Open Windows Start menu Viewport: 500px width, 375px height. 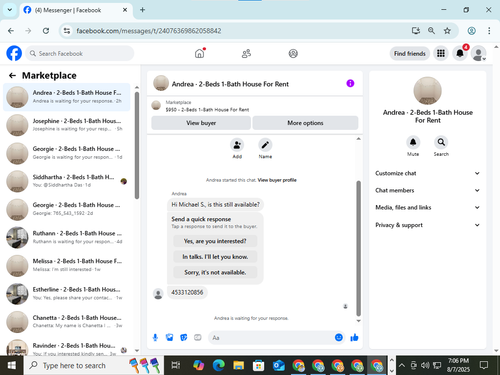[12, 365]
